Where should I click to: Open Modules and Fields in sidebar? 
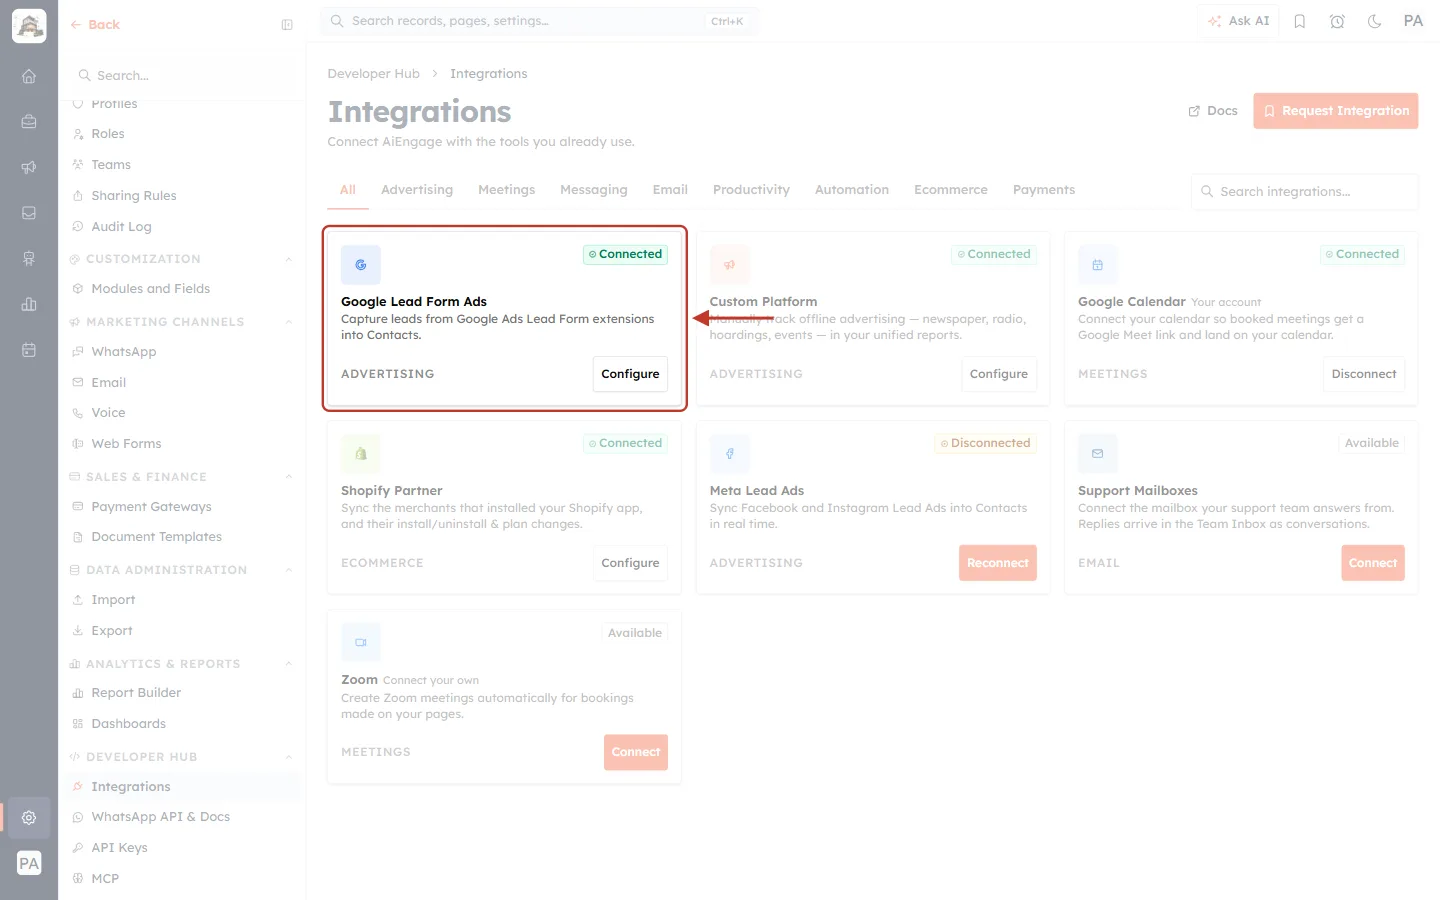pos(150,289)
